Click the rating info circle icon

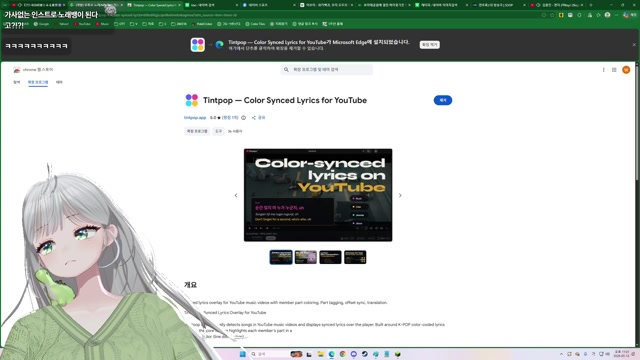coord(244,118)
